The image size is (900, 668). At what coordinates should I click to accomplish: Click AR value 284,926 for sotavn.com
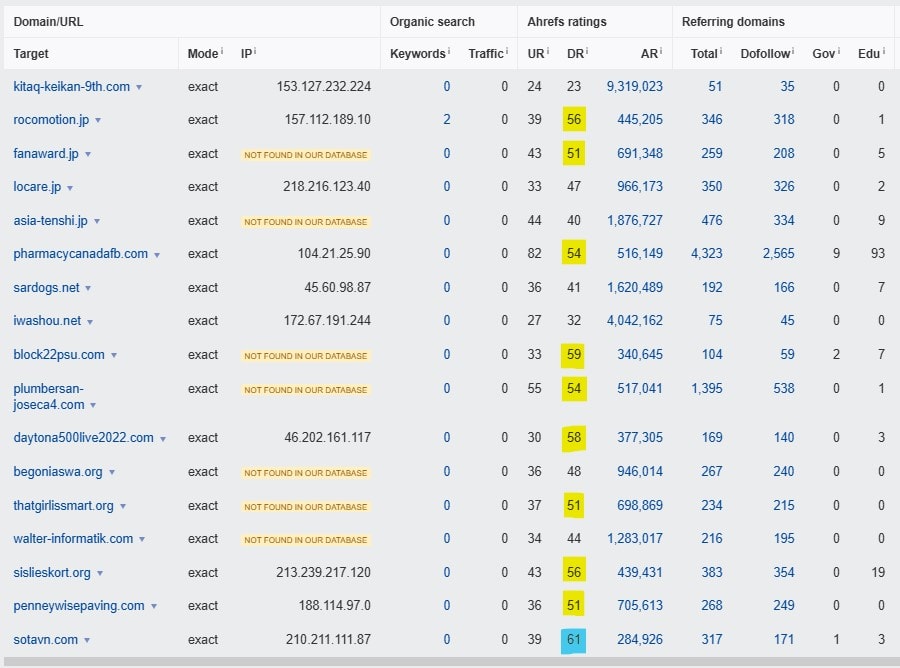click(639, 639)
